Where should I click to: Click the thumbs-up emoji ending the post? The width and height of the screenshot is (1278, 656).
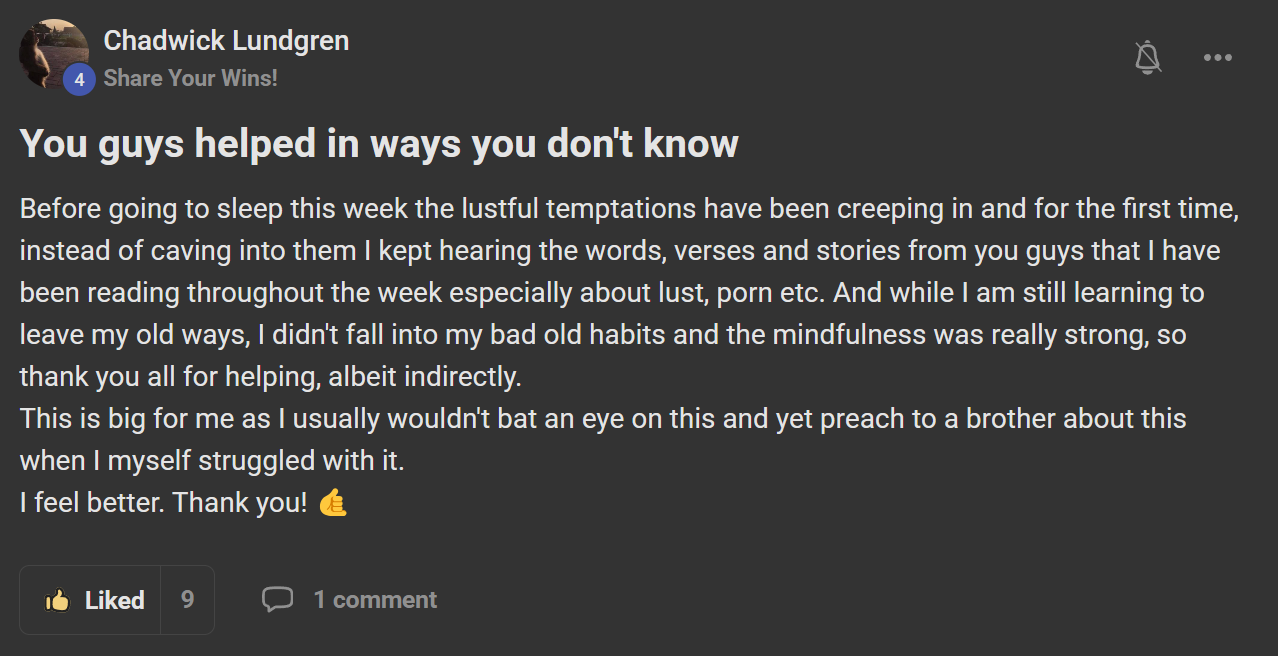click(x=333, y=502)
